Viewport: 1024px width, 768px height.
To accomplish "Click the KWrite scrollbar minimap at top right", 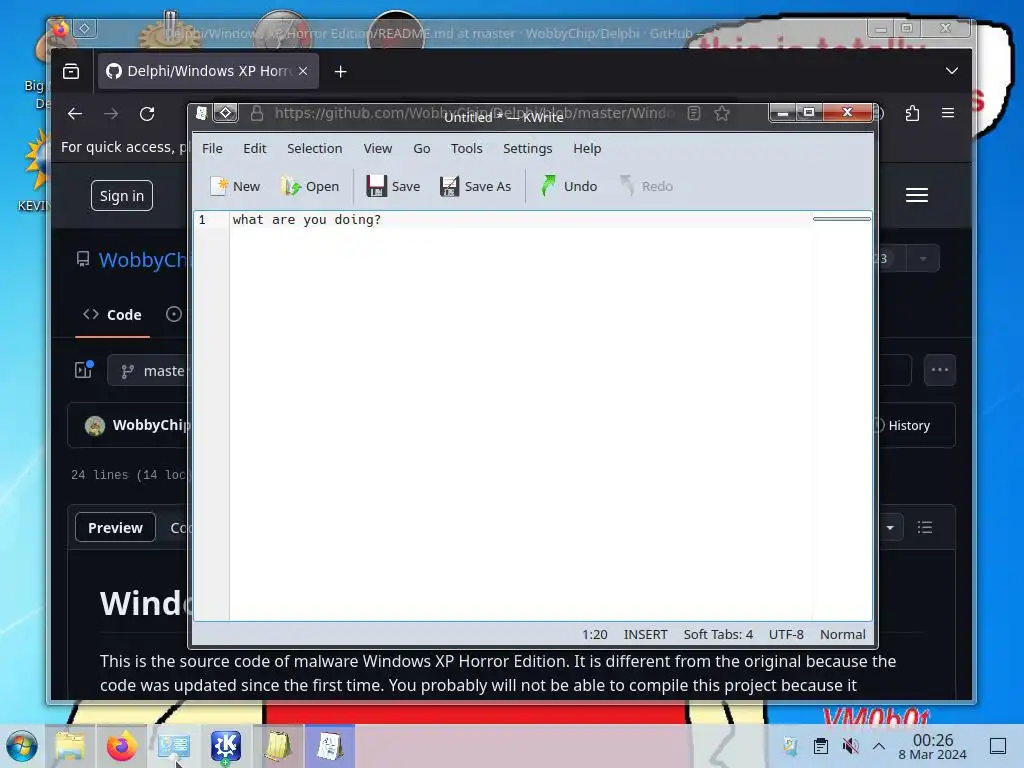I will pos(842,219).
